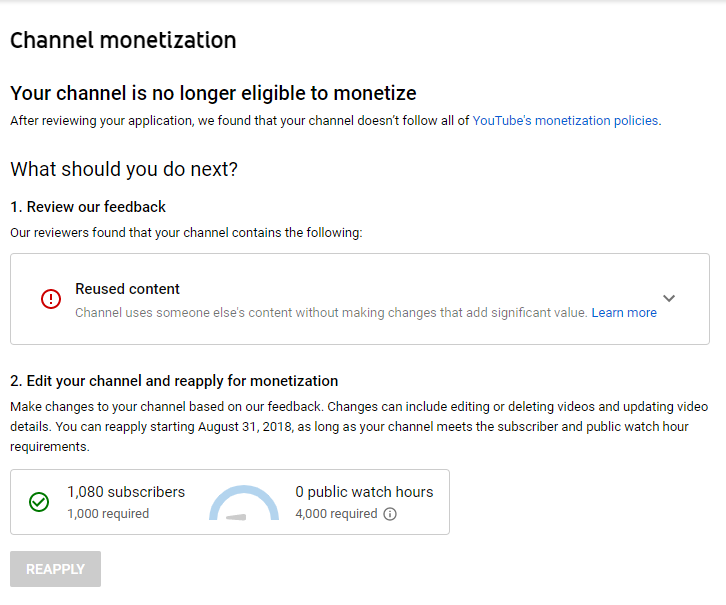Click the green subscribers checkmark icon
726x605 pixels.
(39, 502)
